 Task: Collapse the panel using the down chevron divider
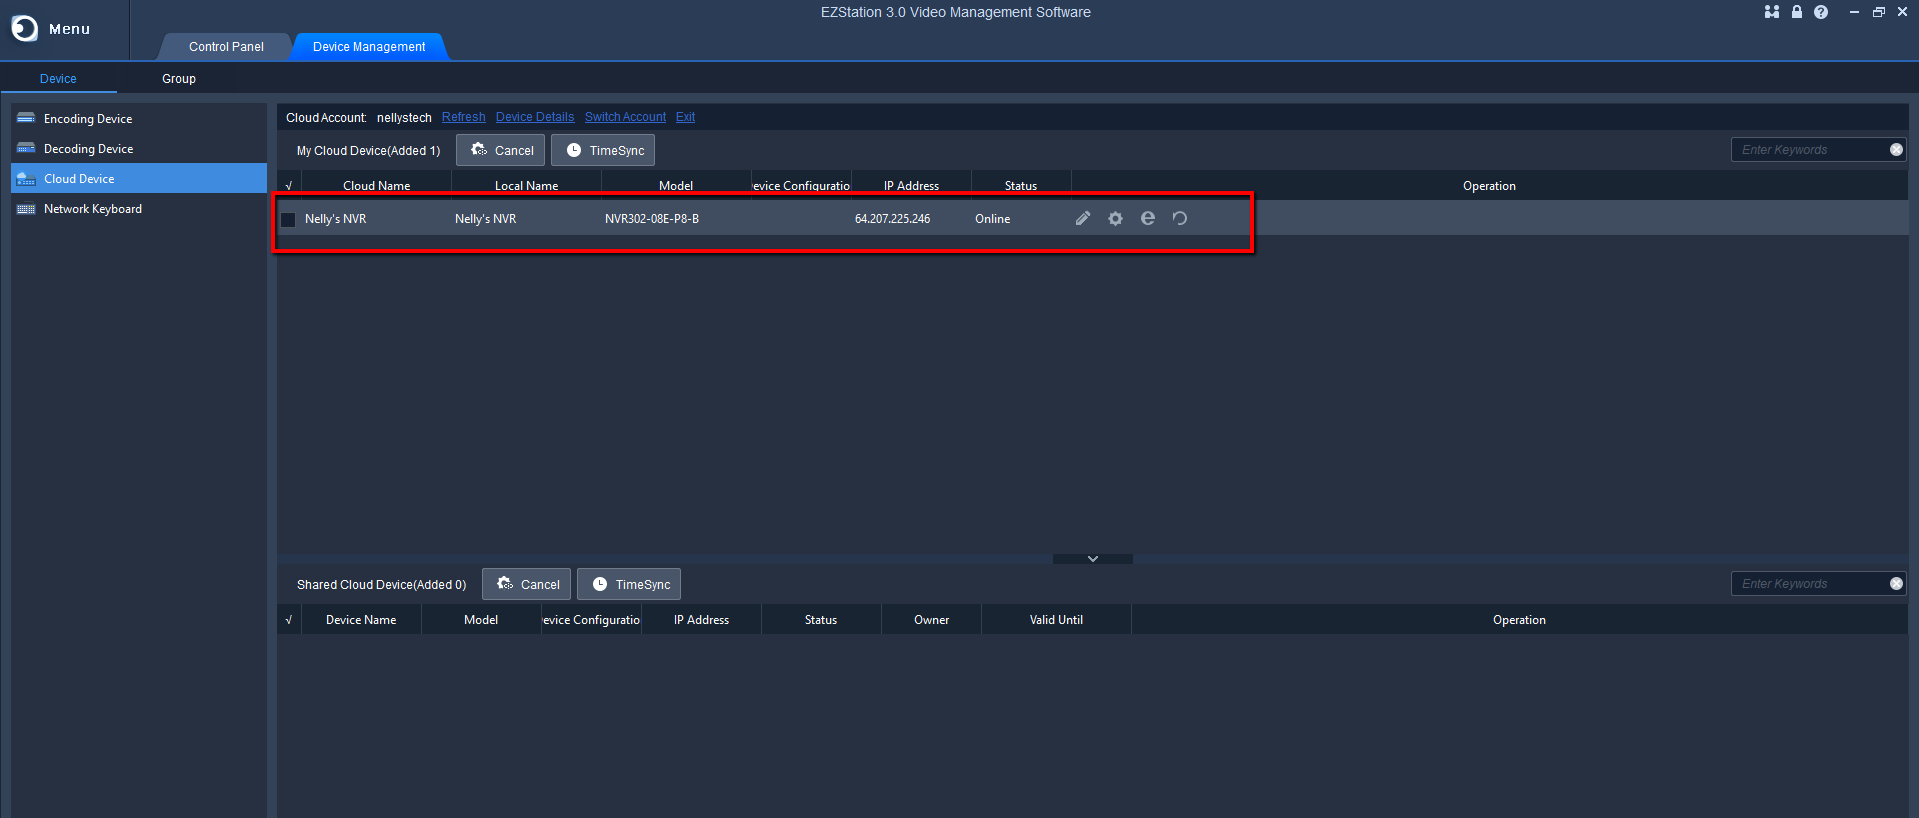1092,559
